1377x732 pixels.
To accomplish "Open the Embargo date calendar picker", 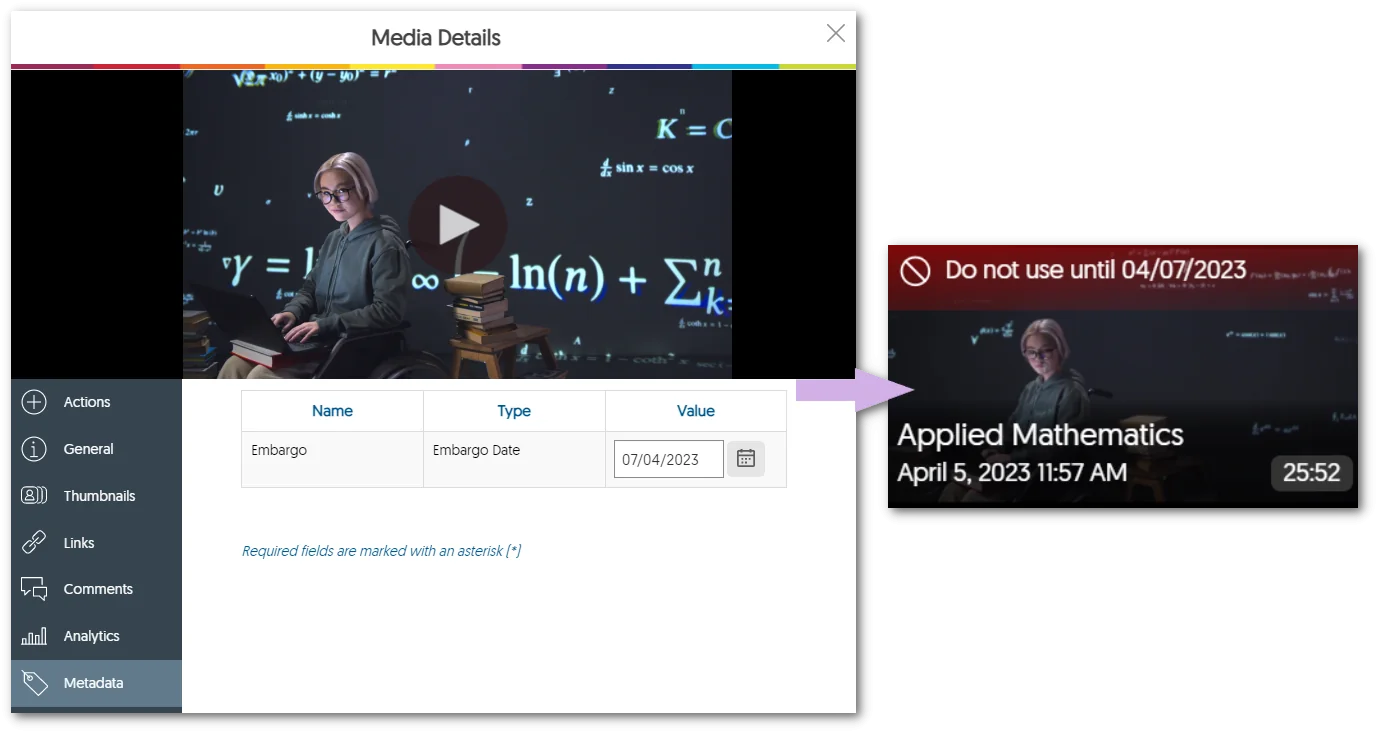I will click(x=745, y=459).
